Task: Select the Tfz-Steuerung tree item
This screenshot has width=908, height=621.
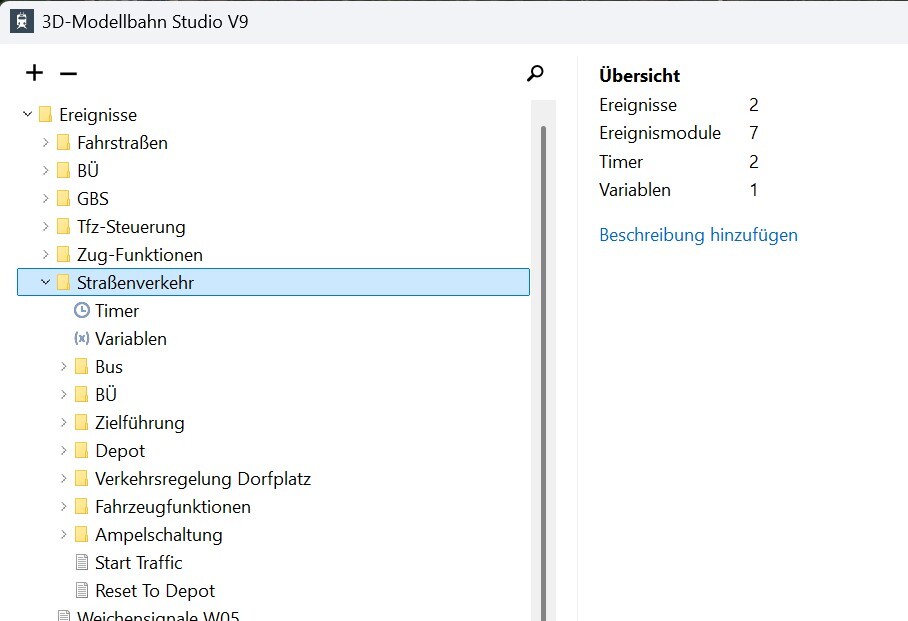Action: click(x=131, y=227)
